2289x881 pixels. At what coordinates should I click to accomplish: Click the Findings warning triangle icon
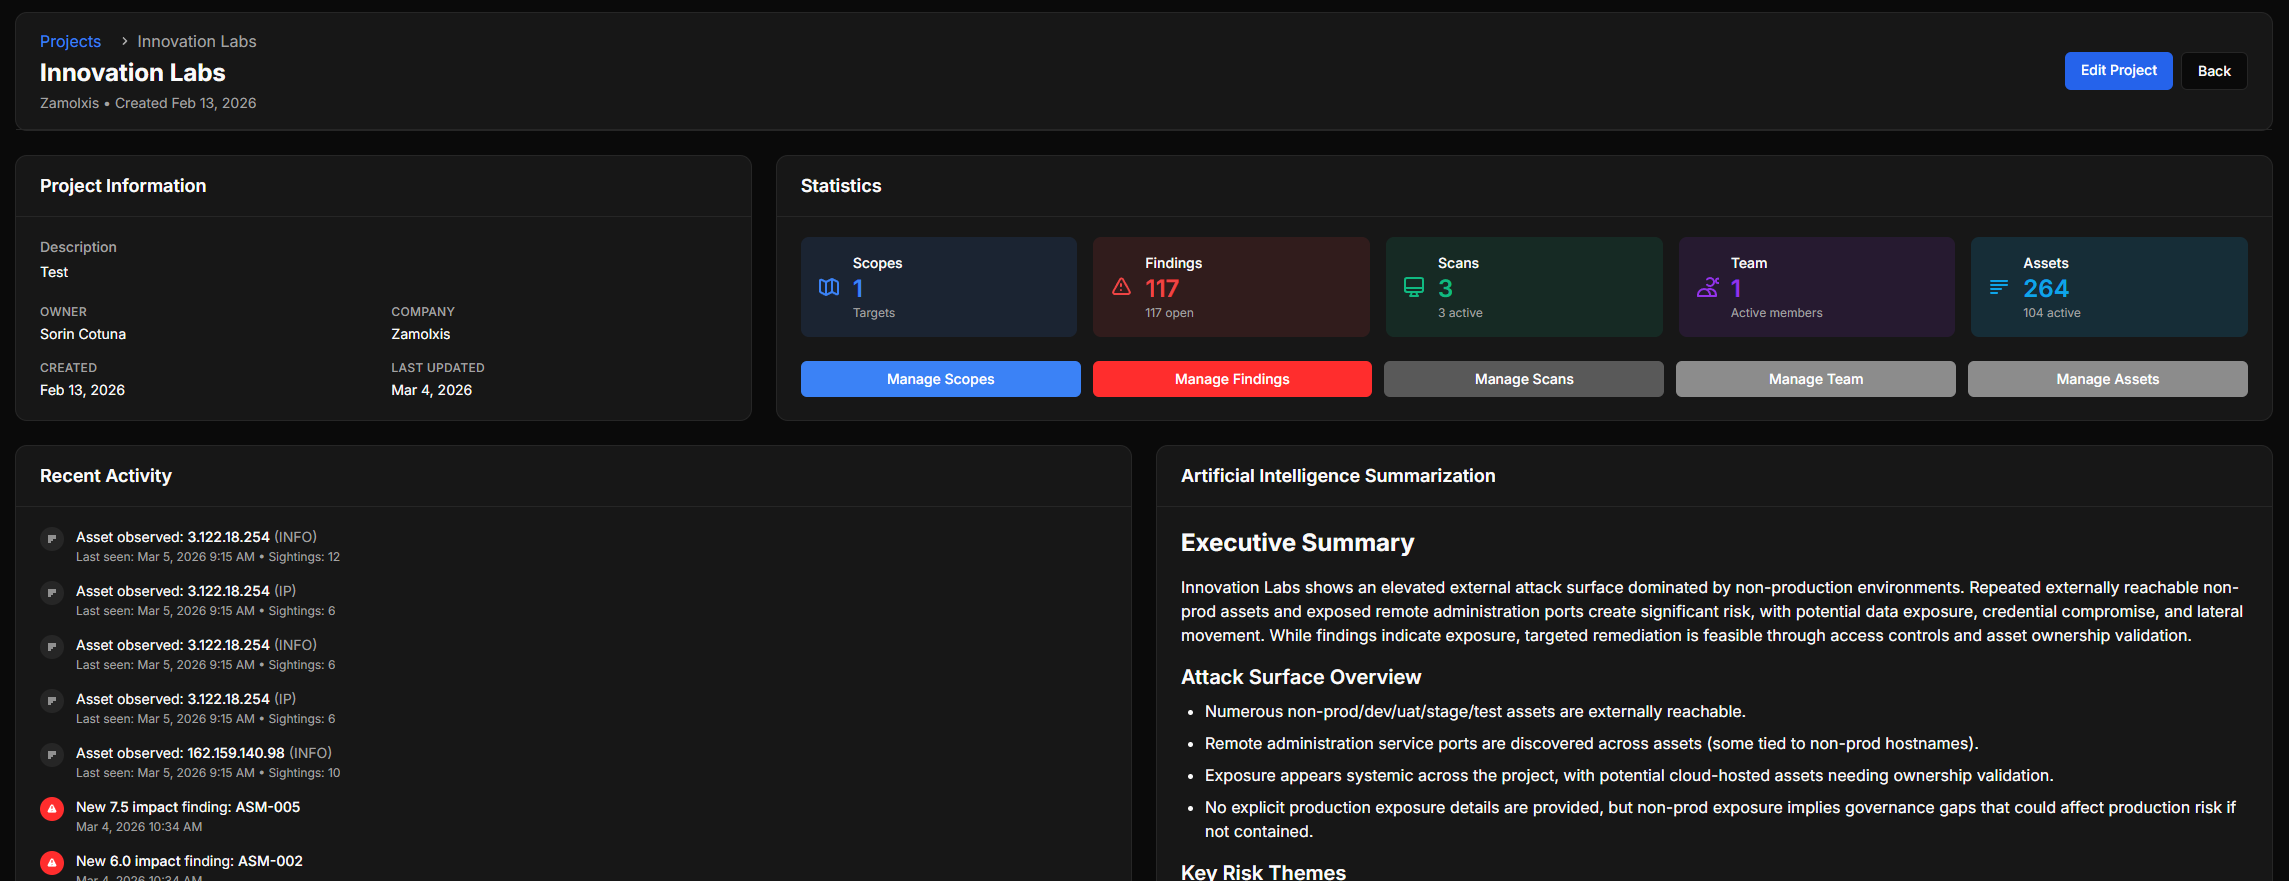click(1121, 287)
